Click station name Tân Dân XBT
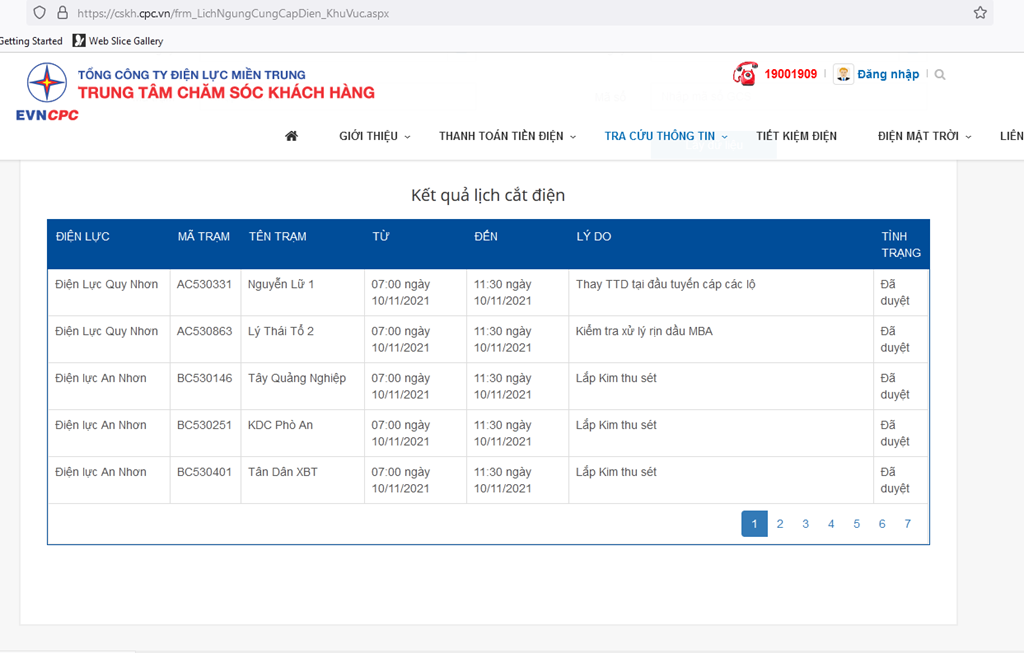The width and height of the screenshot is (1024, 653). pyautogui.click(x=283, y=472)
